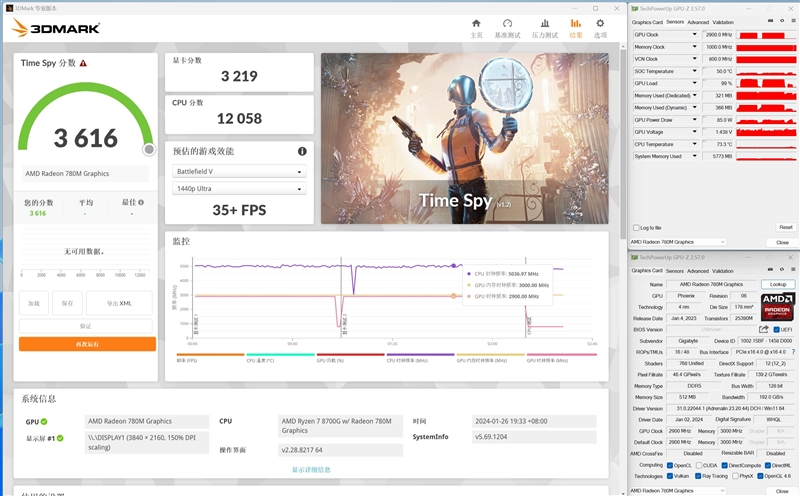800x496 pixels.
Task: Open the 选项 options gear icon
Action: click(x=600, y=23)
